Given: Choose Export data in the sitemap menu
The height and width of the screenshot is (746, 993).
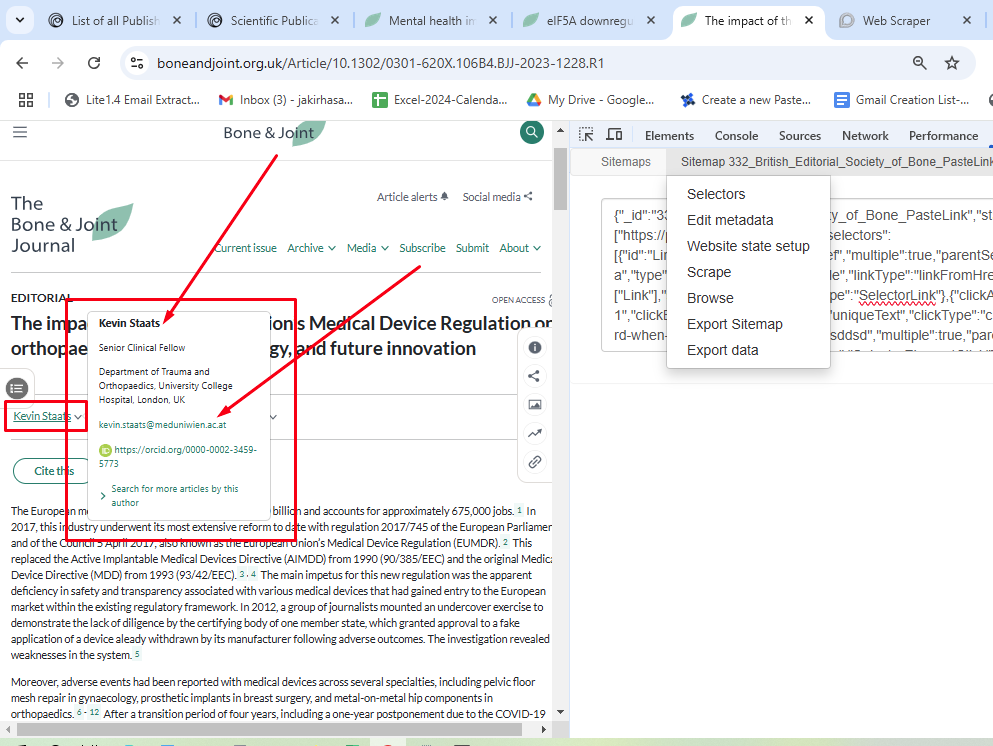Looking at the screenshot, I should (722, 350).
